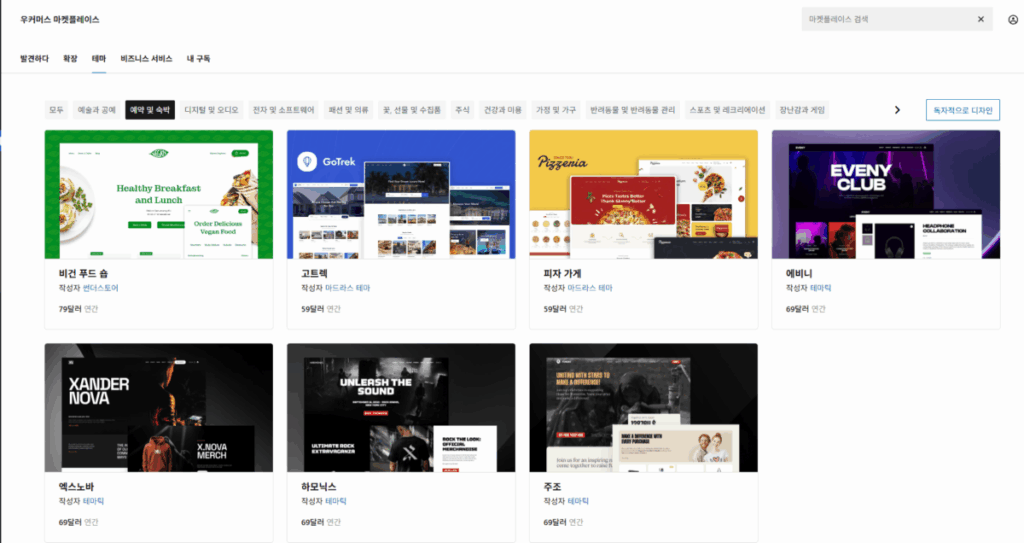The image size is (1024, 543).
Task: Open the 비건 푸드 숍 theme thumbnail
Action: coord(158,194)
